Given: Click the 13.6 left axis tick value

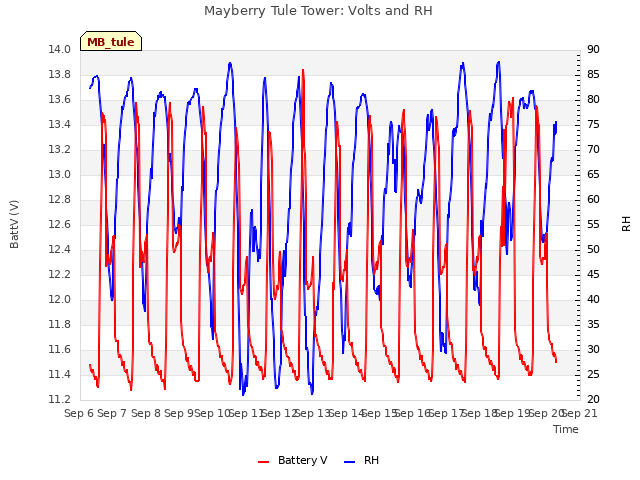Looking at the screenshot, I should click(x=59, y=100).
